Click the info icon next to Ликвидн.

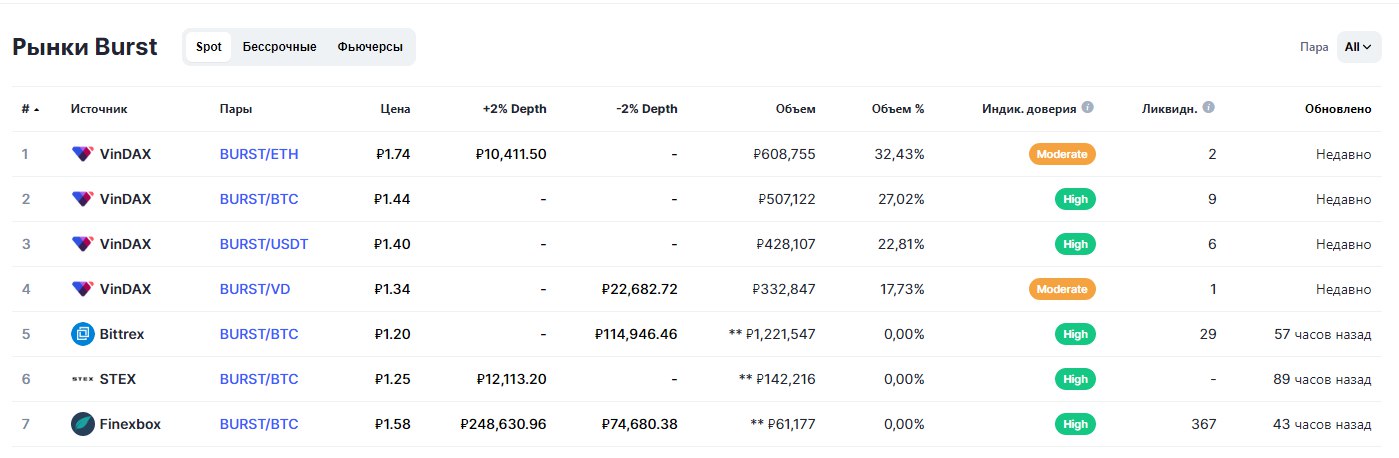coord(1208,107)
